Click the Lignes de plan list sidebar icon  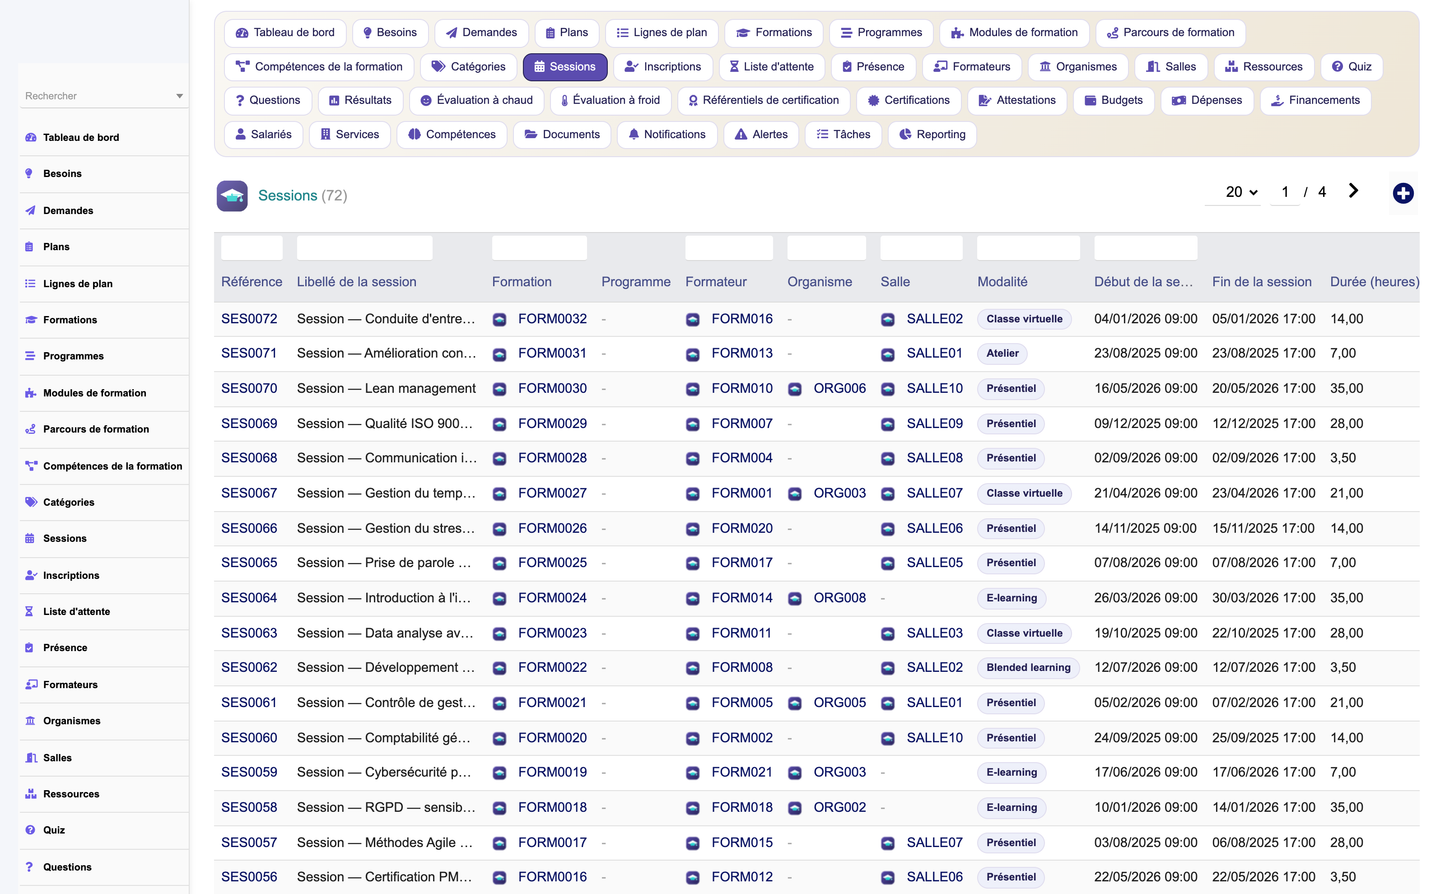tap(30, 284)
